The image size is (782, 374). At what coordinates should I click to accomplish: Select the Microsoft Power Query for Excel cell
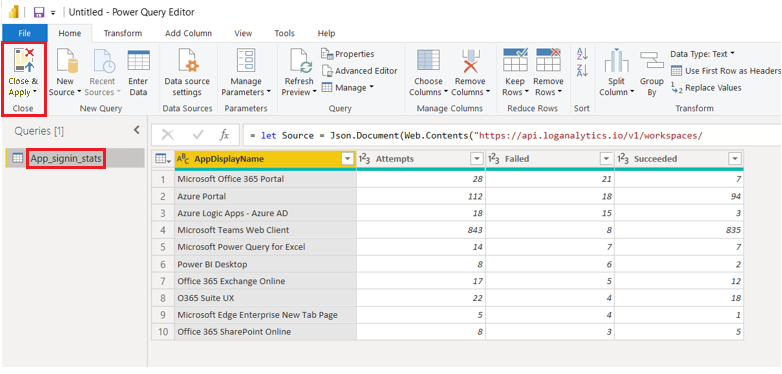click(265, 247)
